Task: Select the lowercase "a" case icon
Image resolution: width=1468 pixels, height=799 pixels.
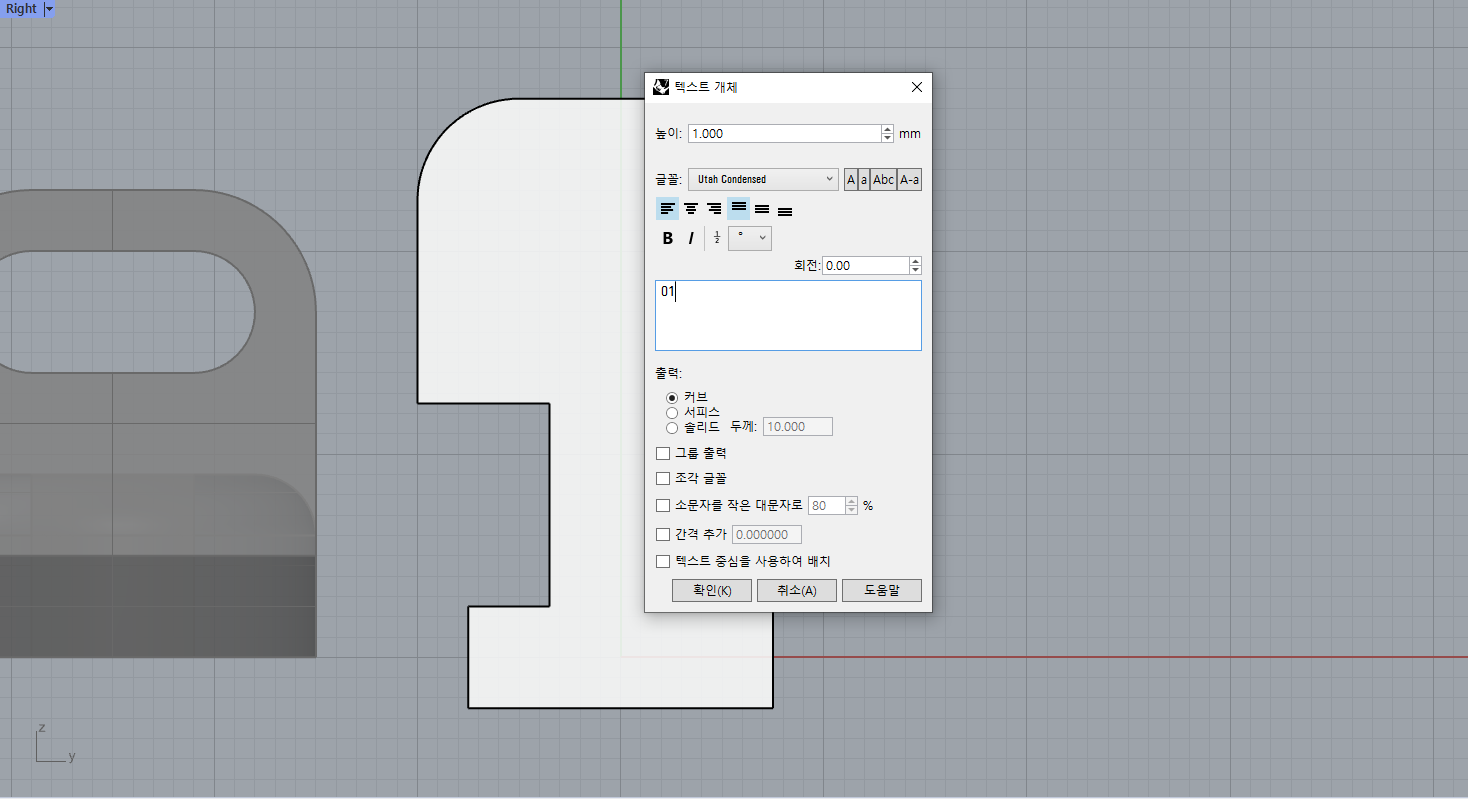Action: (864, 179)
